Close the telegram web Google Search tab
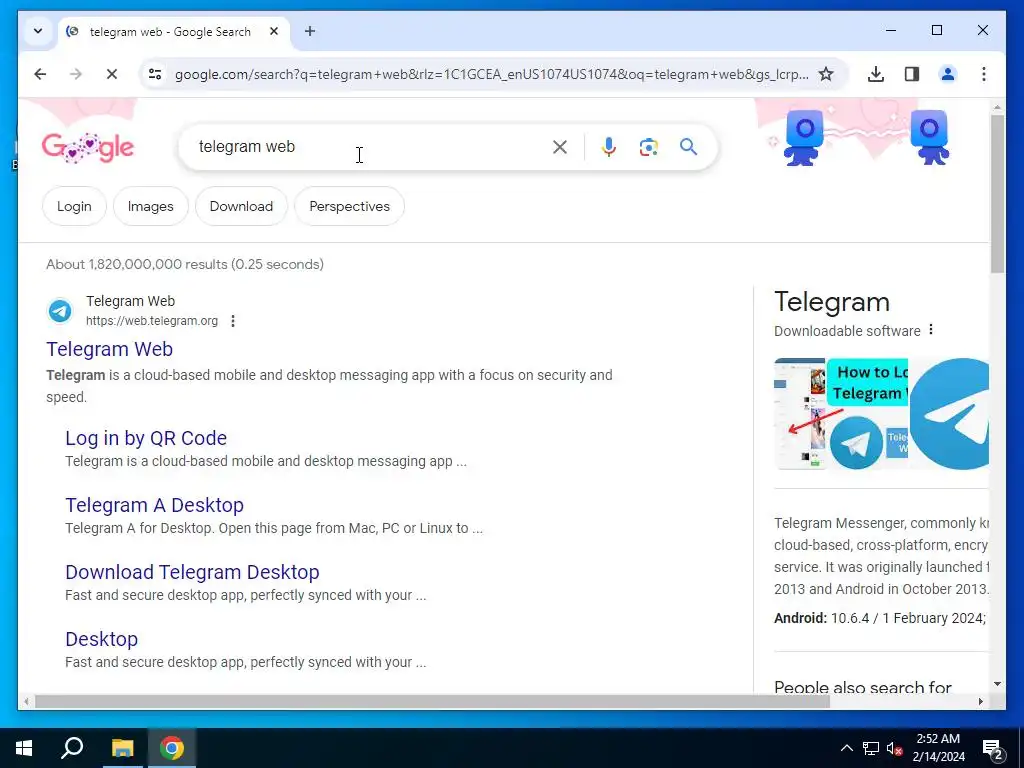This screenshot has height=768, width=1024. click(274, 31)
